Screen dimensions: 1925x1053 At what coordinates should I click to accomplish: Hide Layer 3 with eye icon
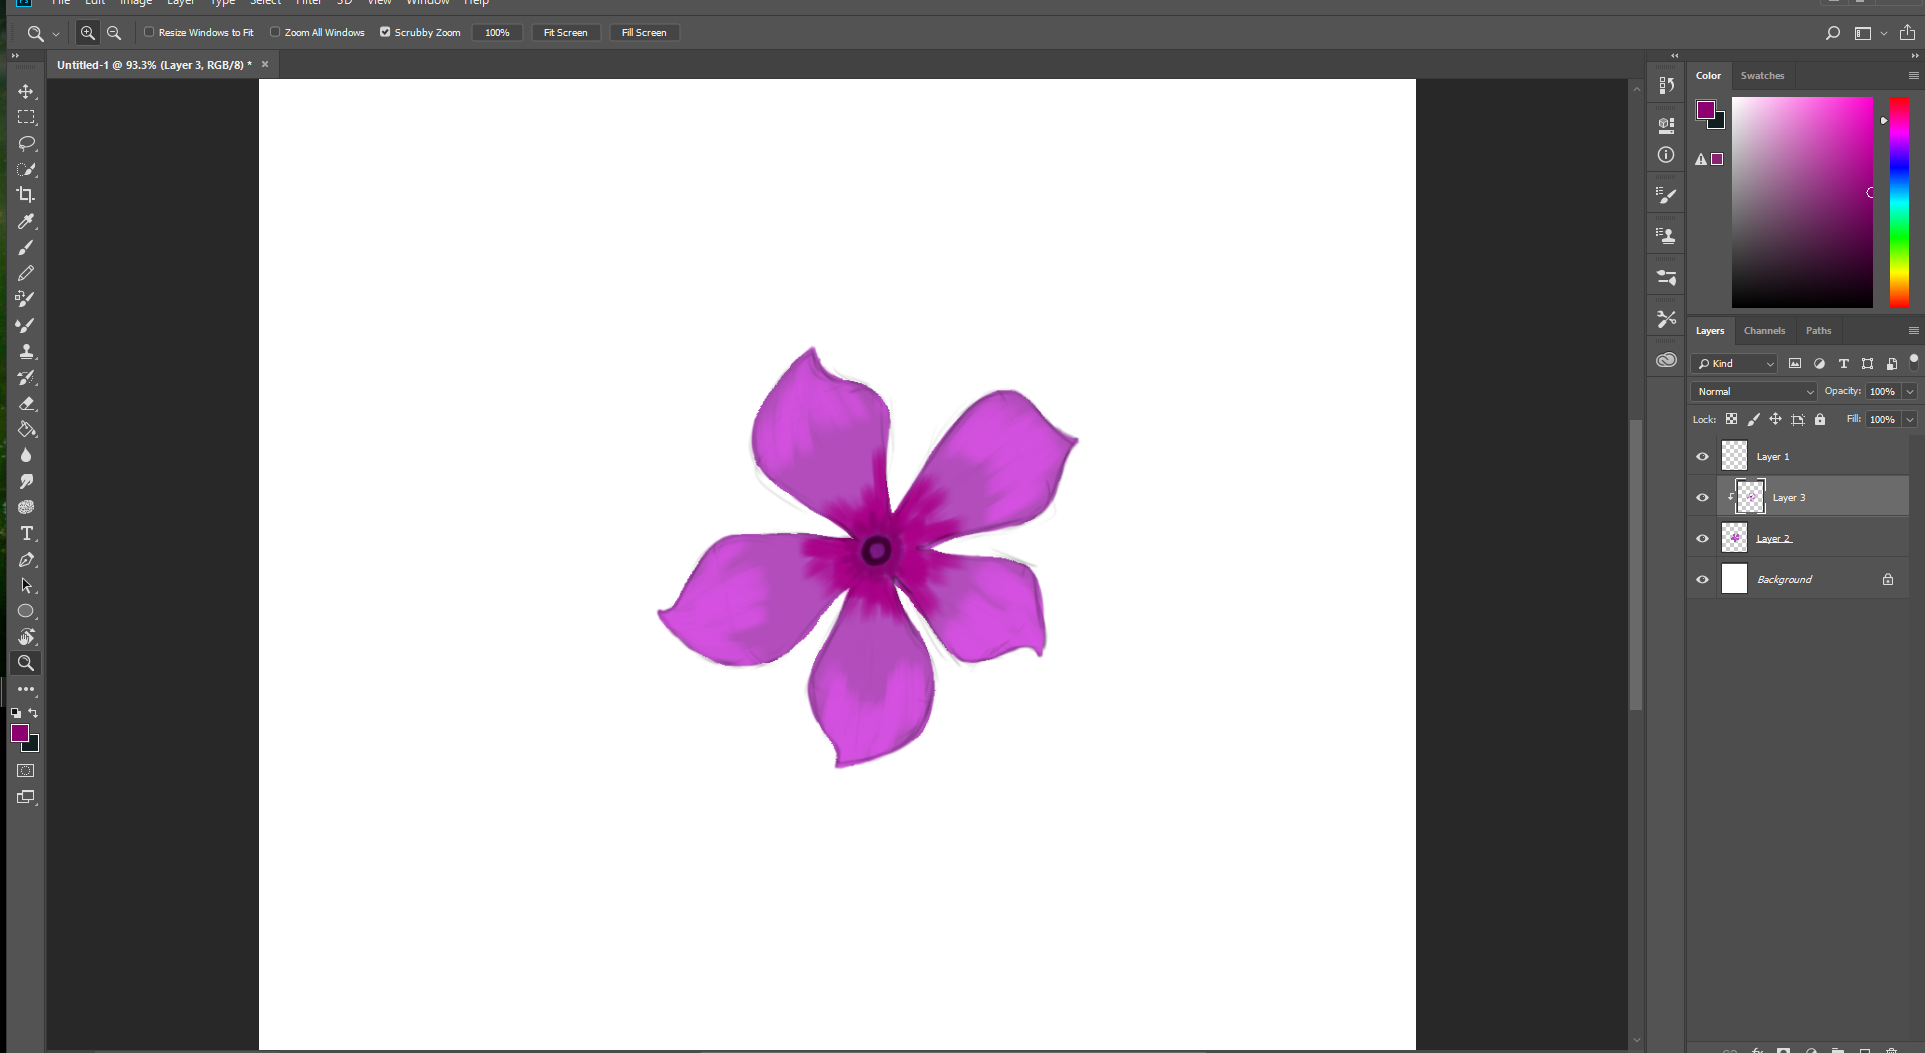coord(1702,497)
